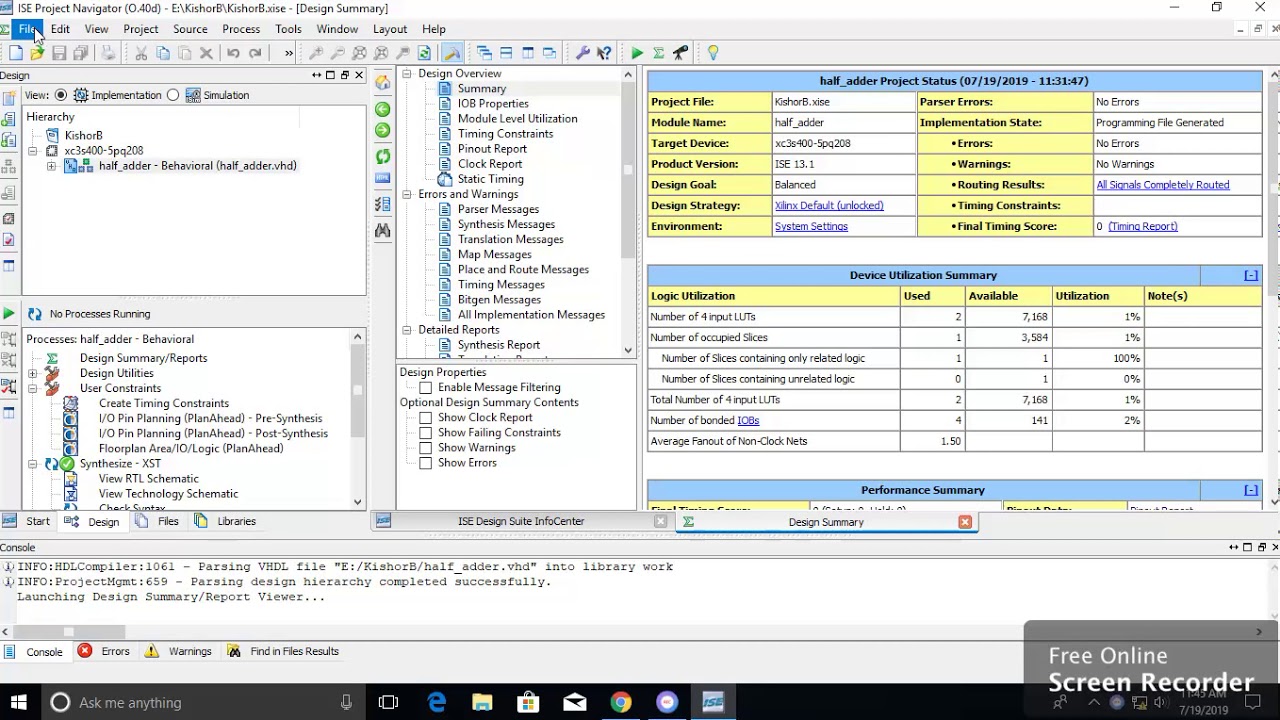Switch to the Files tab
This screenshot has width=1280, height=720.
click(158, 521)
